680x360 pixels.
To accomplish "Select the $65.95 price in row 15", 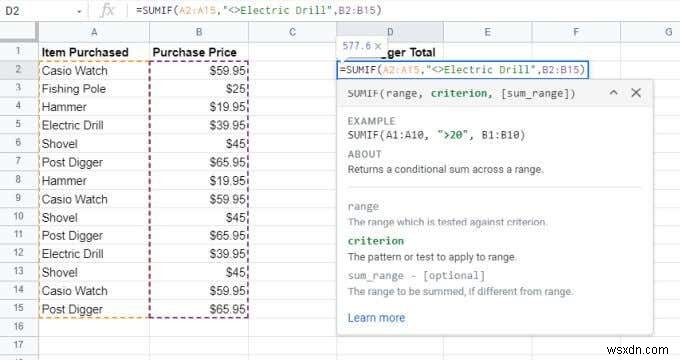I will (199, 309).
